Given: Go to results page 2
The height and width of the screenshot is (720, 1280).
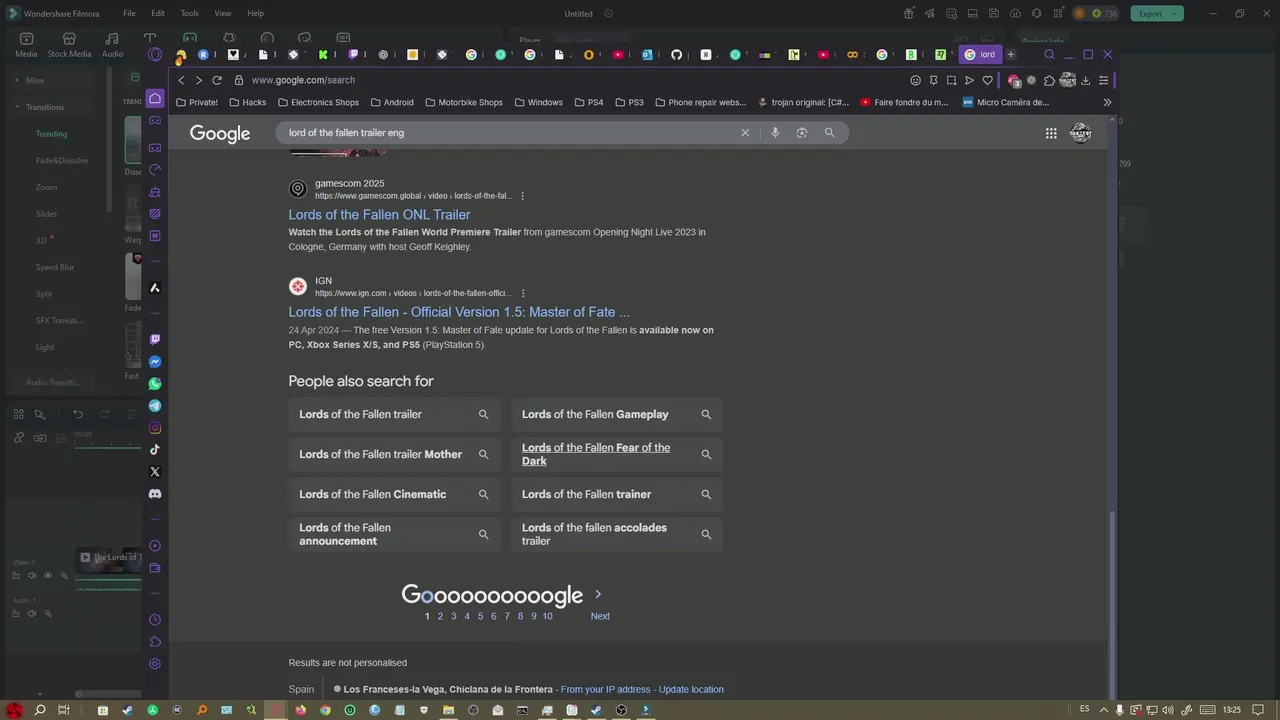Looking at the screenshot, I should (x=440, y=616).
